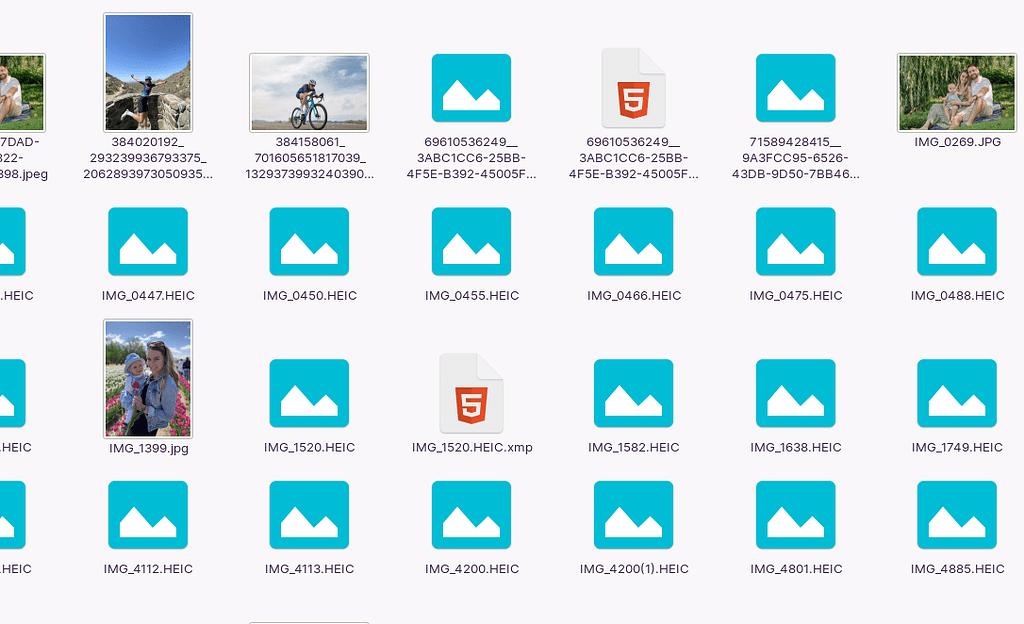Screen dimensions: 1024x624
Task: Open the hiking photo thumbnail 384020192
Action: [x=147, y=72]
